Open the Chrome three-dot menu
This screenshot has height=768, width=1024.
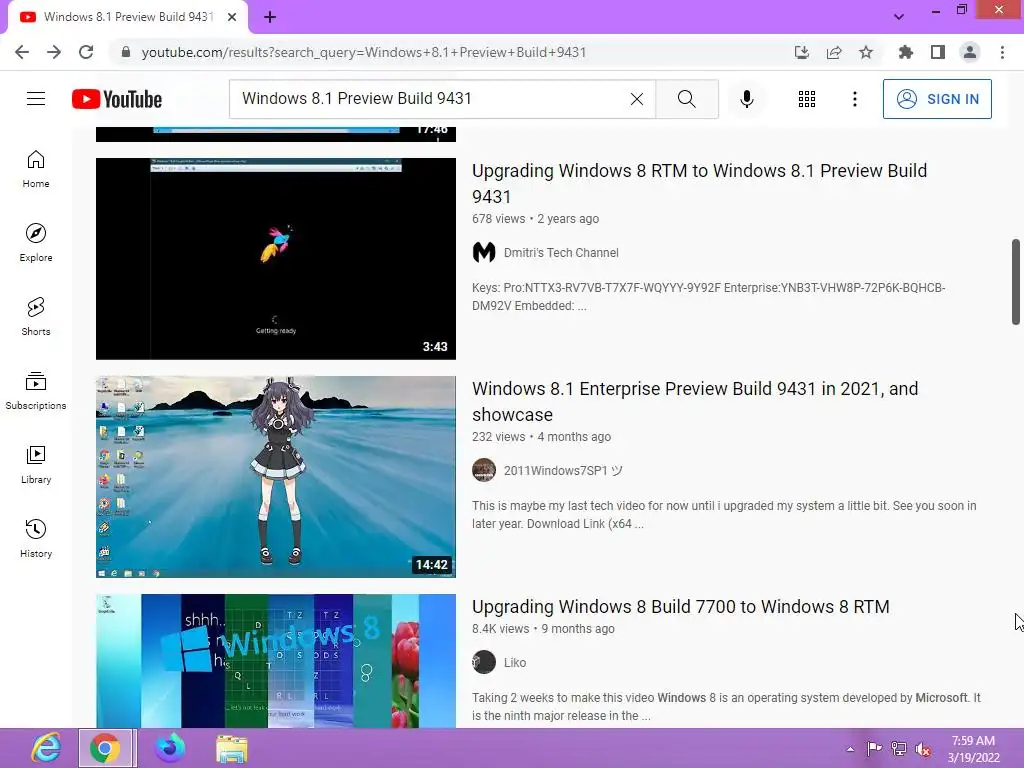[x=1002, y=52]
